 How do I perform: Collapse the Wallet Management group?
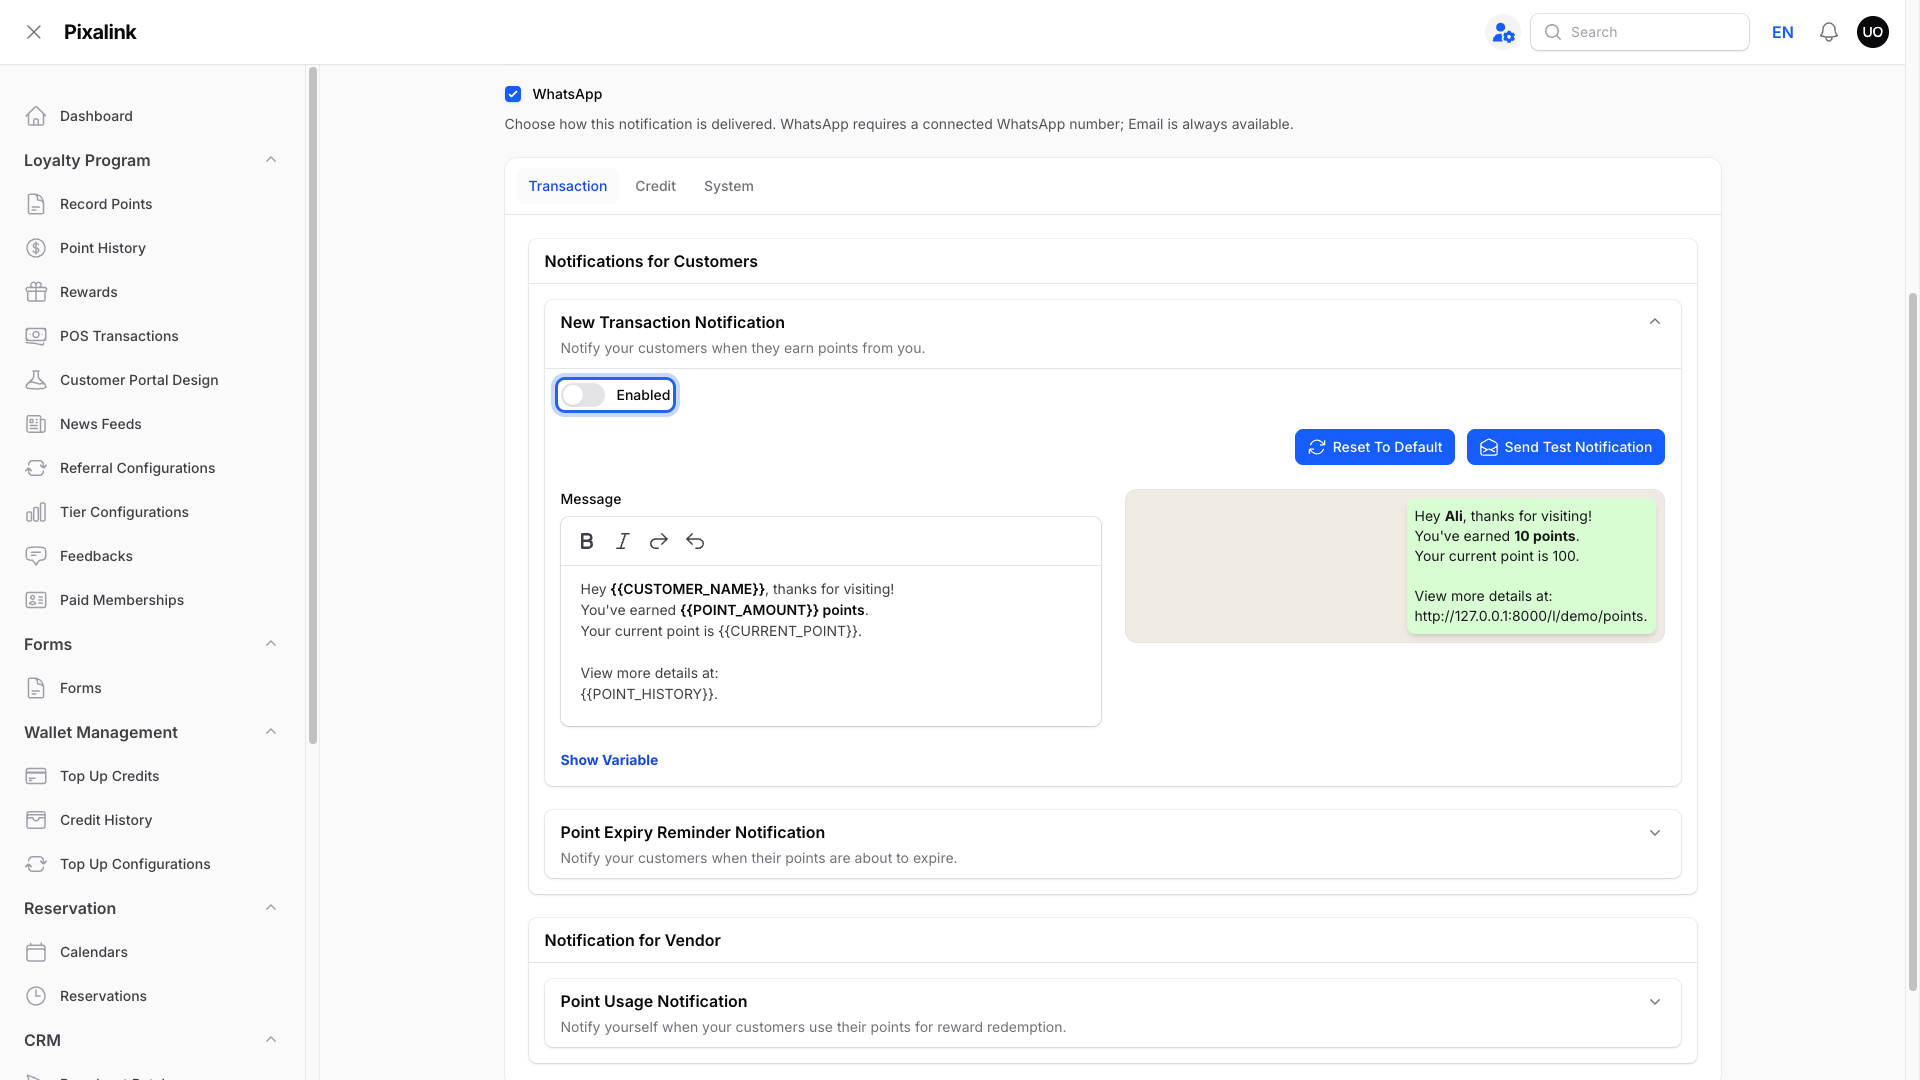[271, 732]
